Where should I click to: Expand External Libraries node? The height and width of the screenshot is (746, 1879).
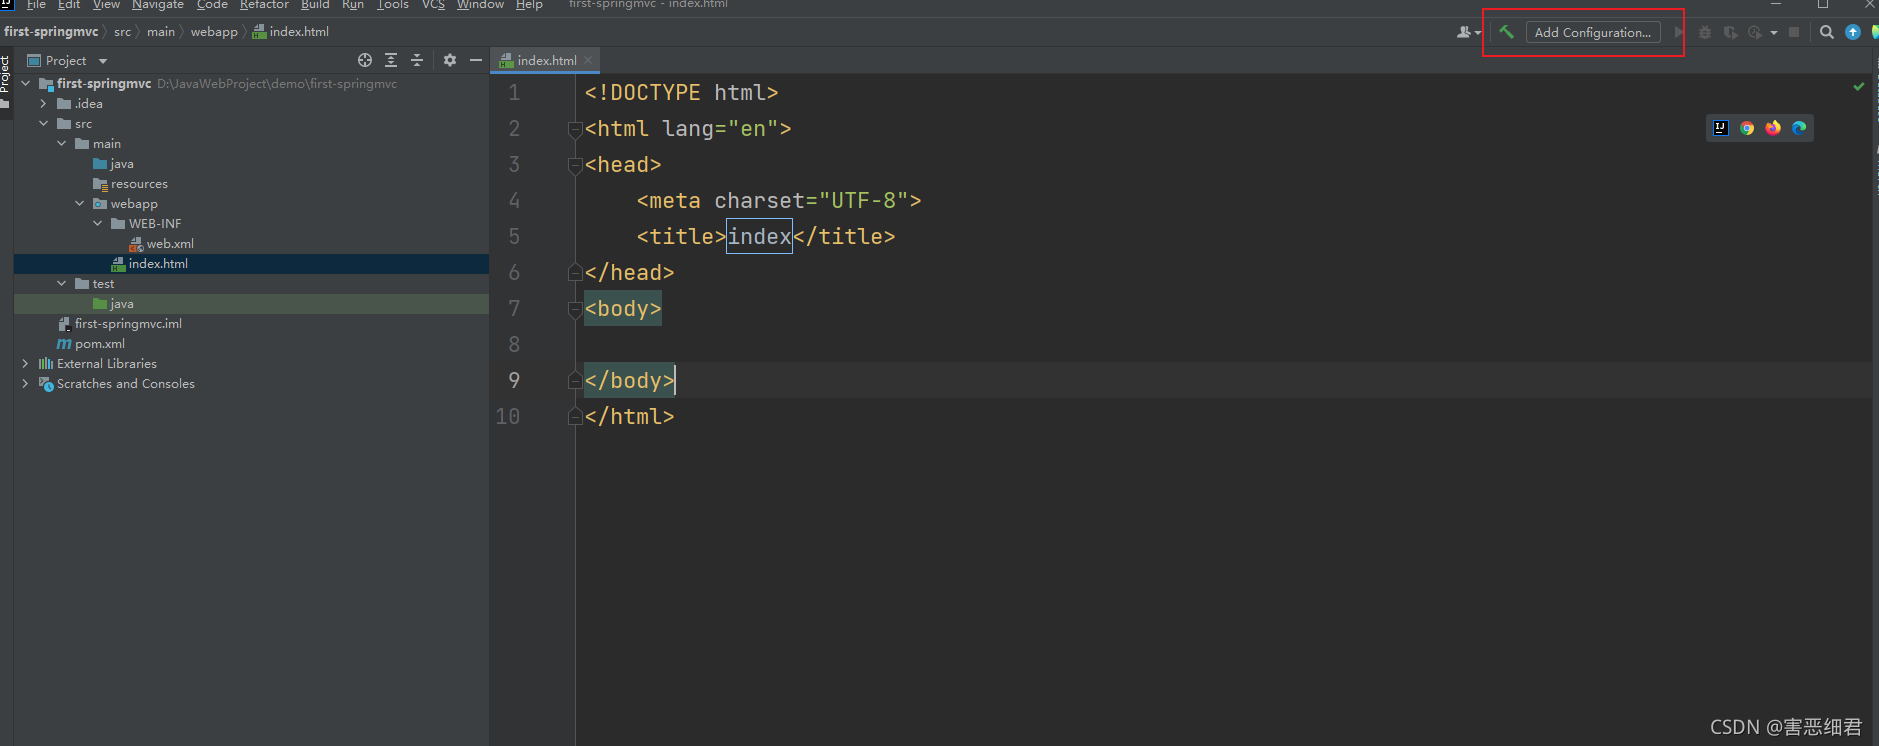(x=26, y=364)
